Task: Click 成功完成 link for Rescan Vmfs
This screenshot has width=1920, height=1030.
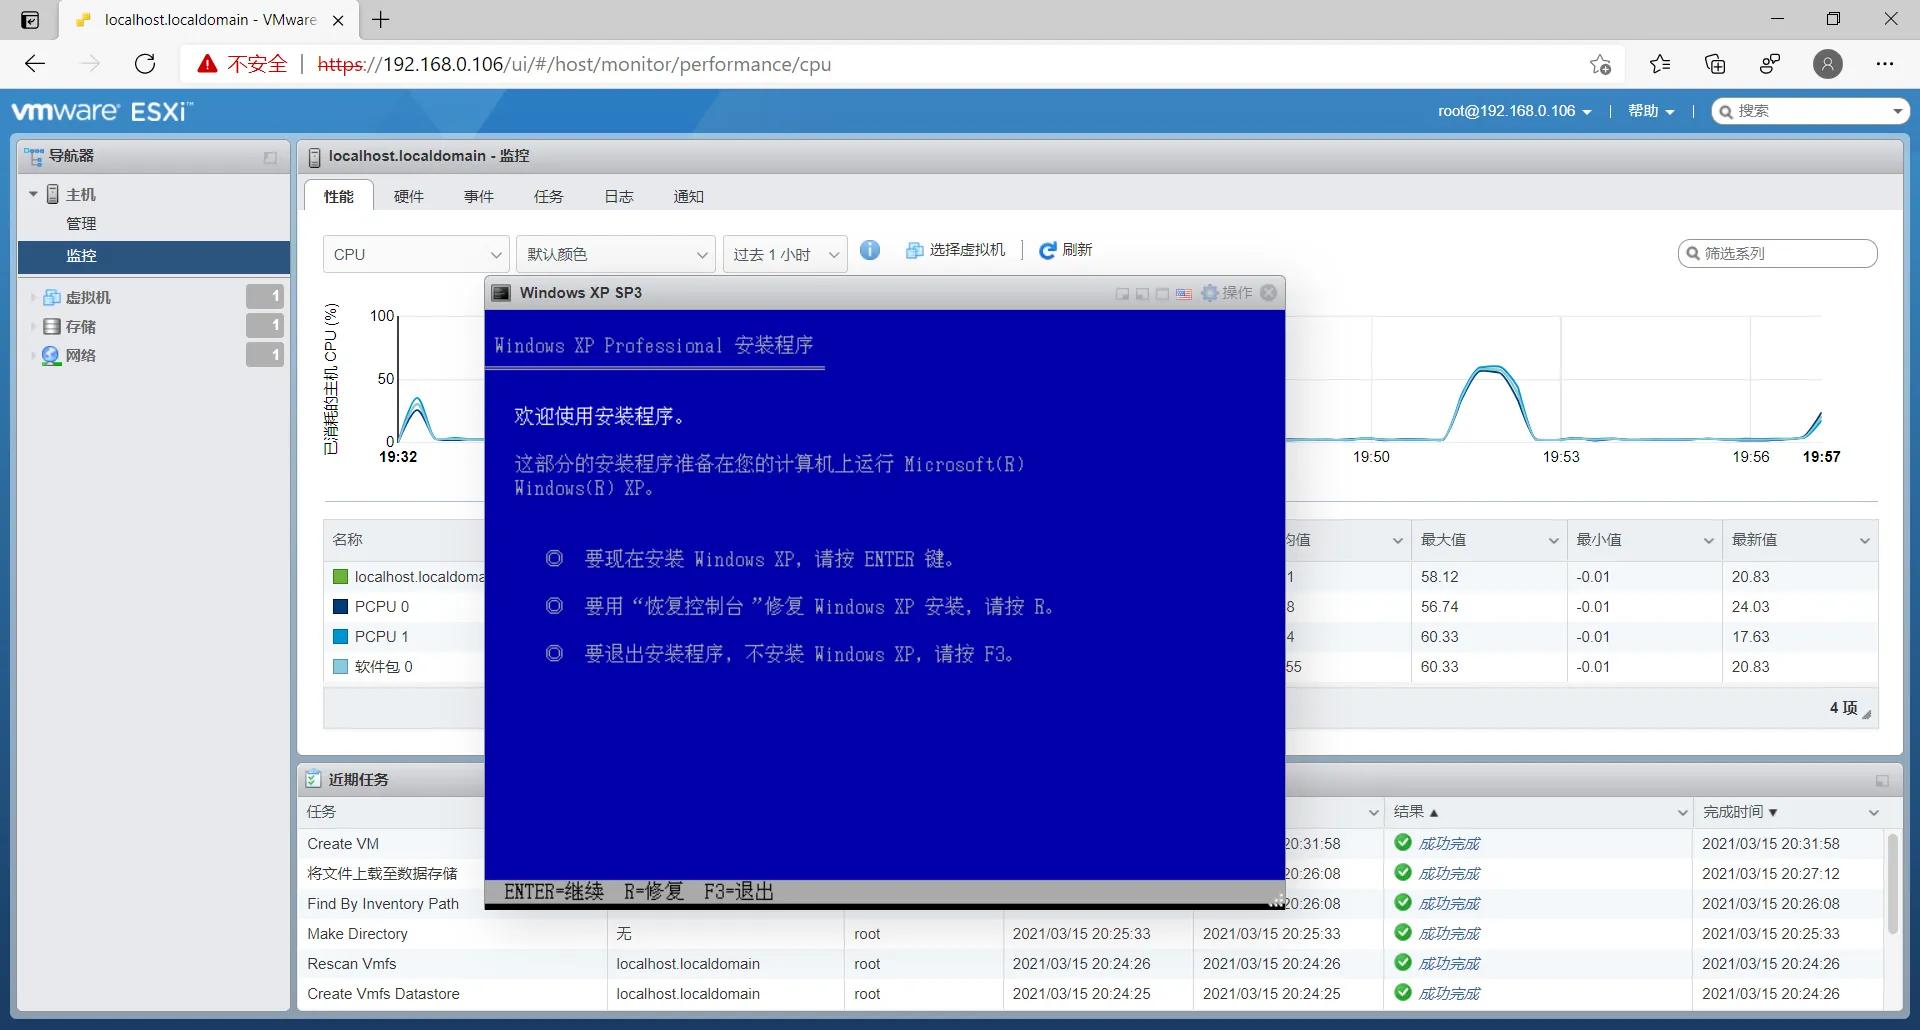Action: [1449, 963]
